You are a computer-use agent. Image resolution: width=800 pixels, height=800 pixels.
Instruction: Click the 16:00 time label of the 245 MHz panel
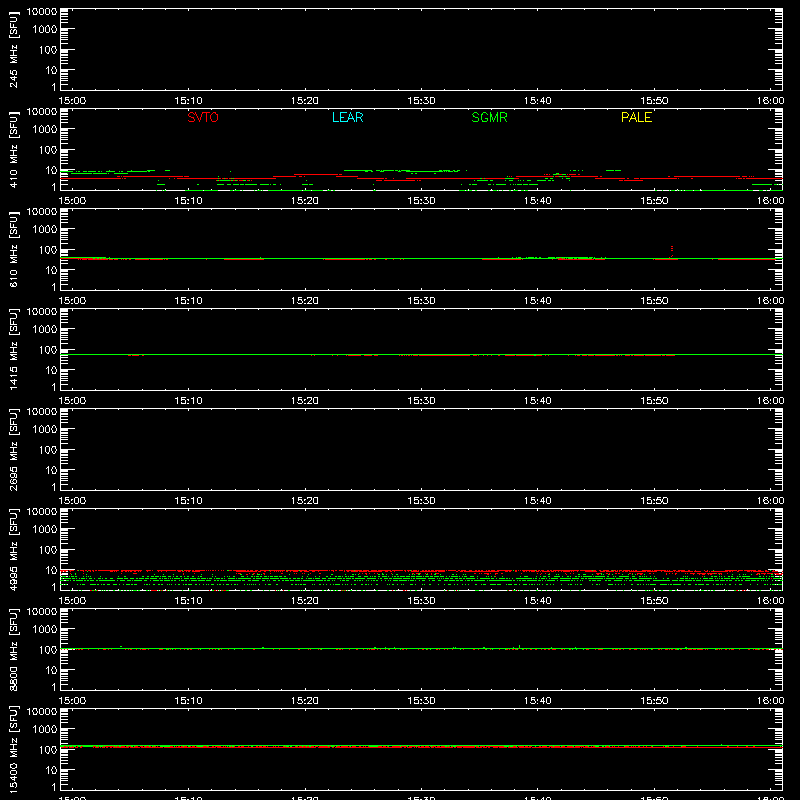(770, 101)
